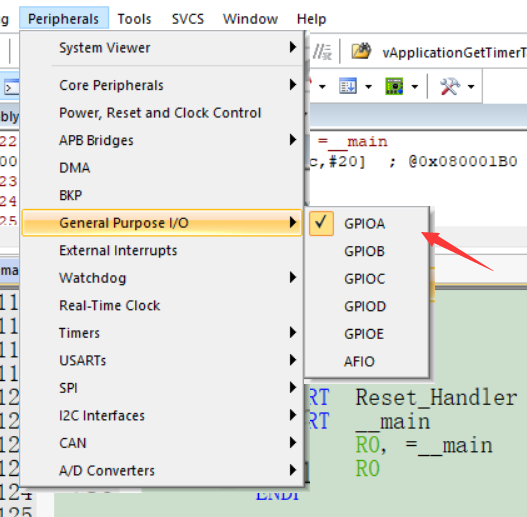
Task: Click the green board debug icon
Action: click(x=394, y=86)
